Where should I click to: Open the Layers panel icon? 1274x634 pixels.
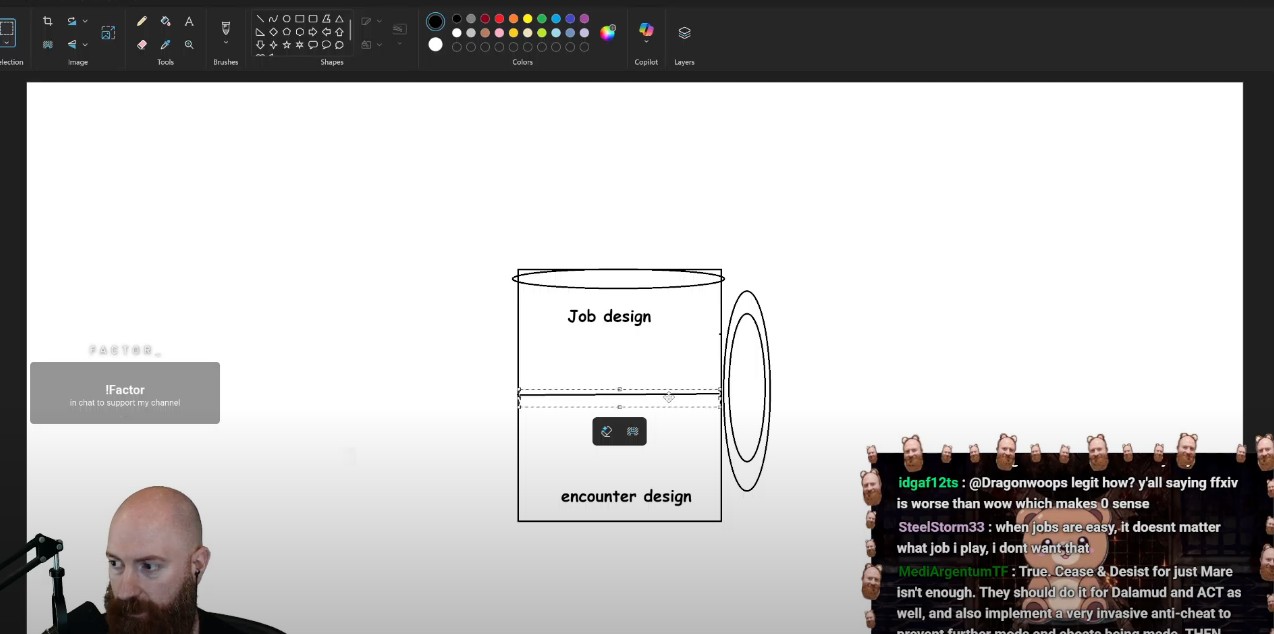click(x=684, y=32)
